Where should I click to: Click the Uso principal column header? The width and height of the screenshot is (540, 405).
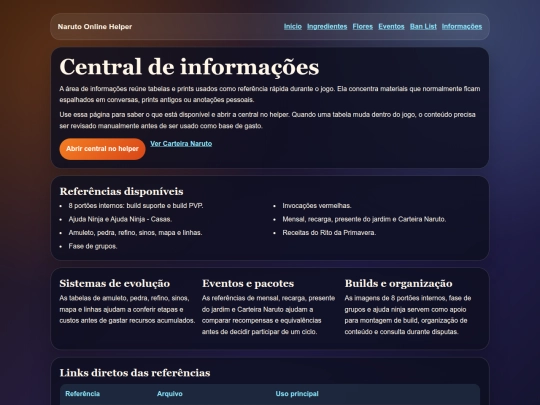(297, 394)
